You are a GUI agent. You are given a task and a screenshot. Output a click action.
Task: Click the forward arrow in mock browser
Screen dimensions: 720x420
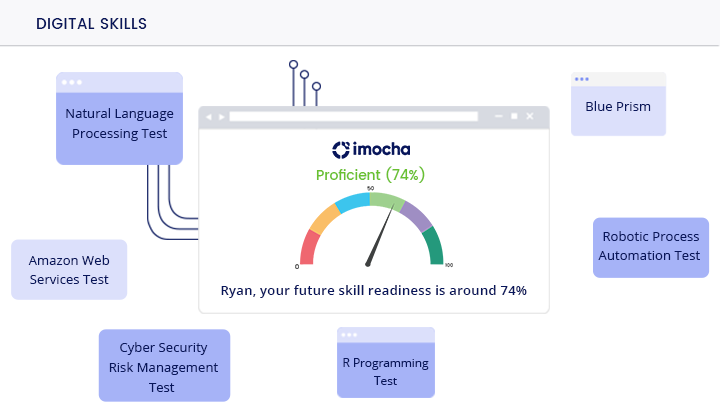[x=222, y=117]
